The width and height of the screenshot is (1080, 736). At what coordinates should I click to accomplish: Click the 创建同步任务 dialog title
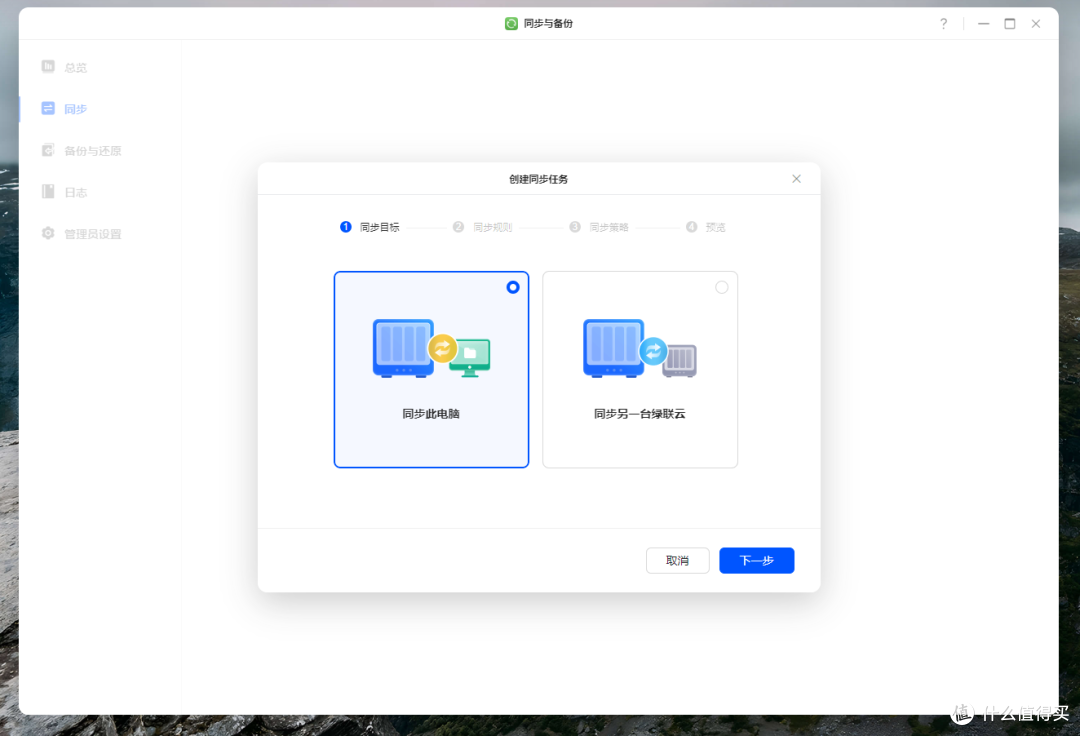539,179
